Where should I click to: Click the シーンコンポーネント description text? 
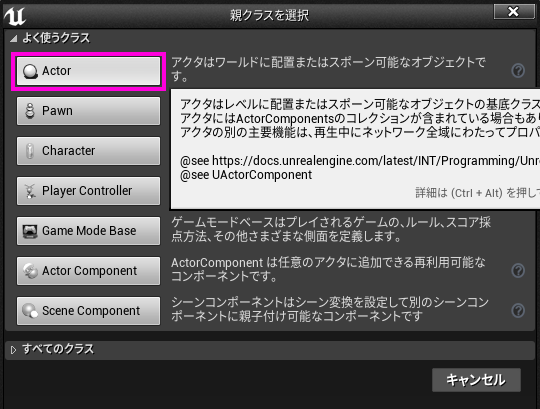click(330, 309)
